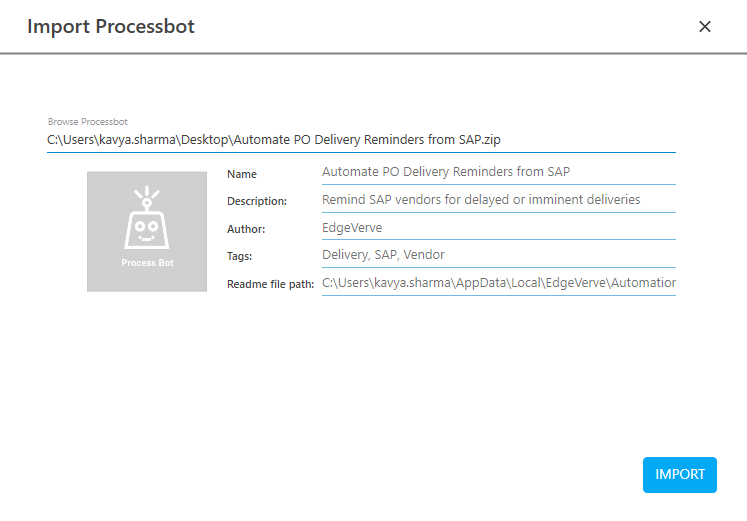Click the 'Author:' label
Screen dimensions: 747x521
pos(246,229)
